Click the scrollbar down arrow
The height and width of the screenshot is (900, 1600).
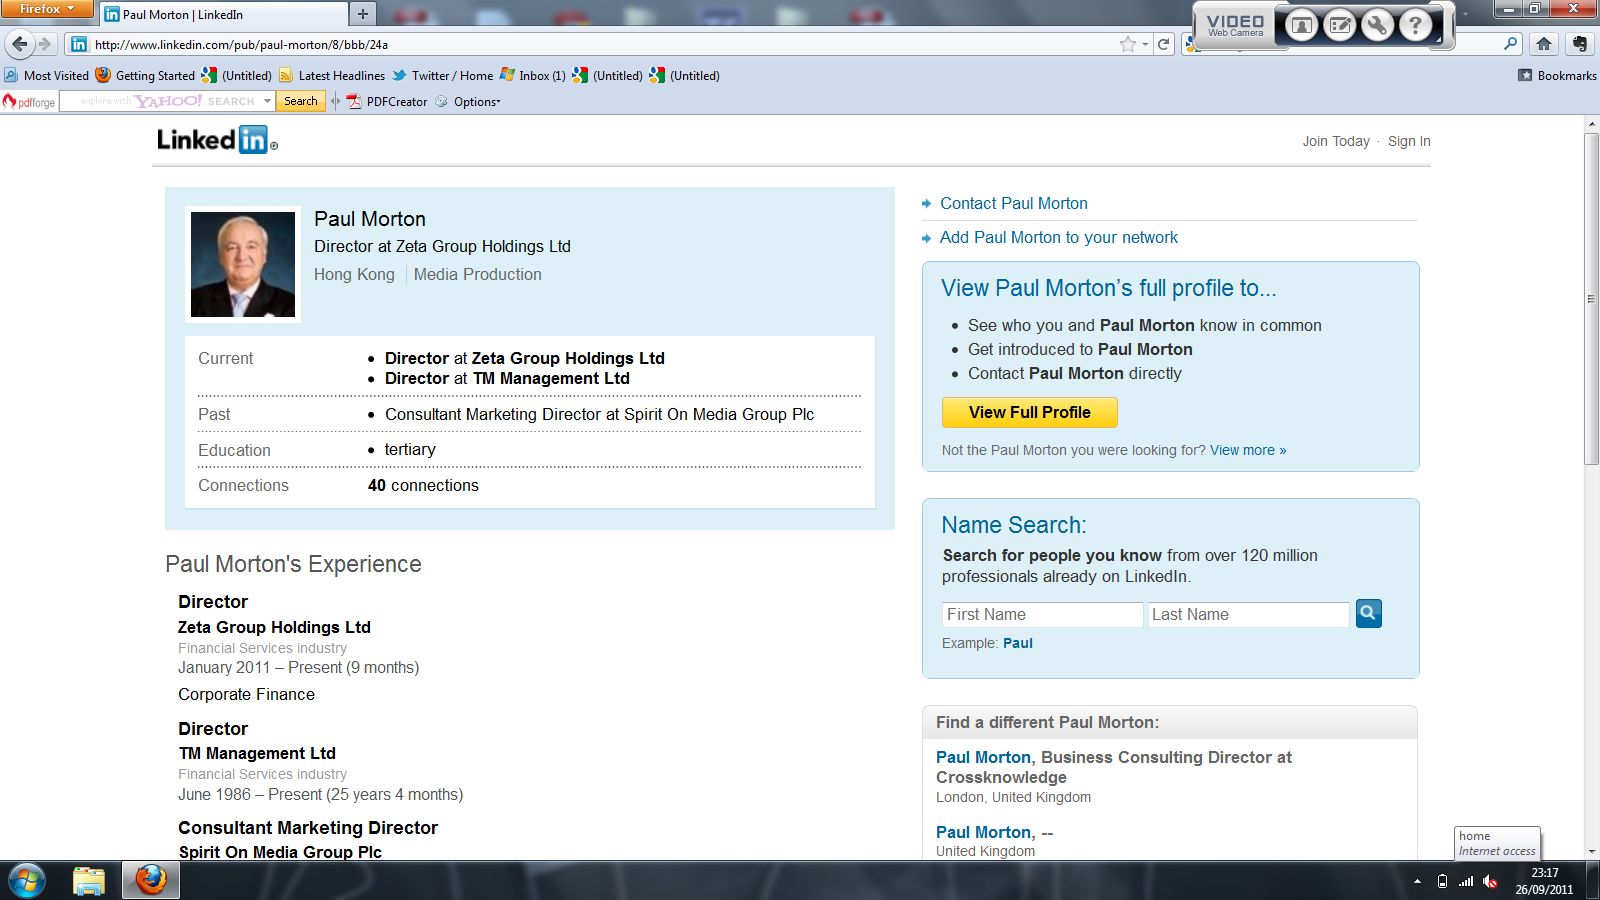point(1591,852)
